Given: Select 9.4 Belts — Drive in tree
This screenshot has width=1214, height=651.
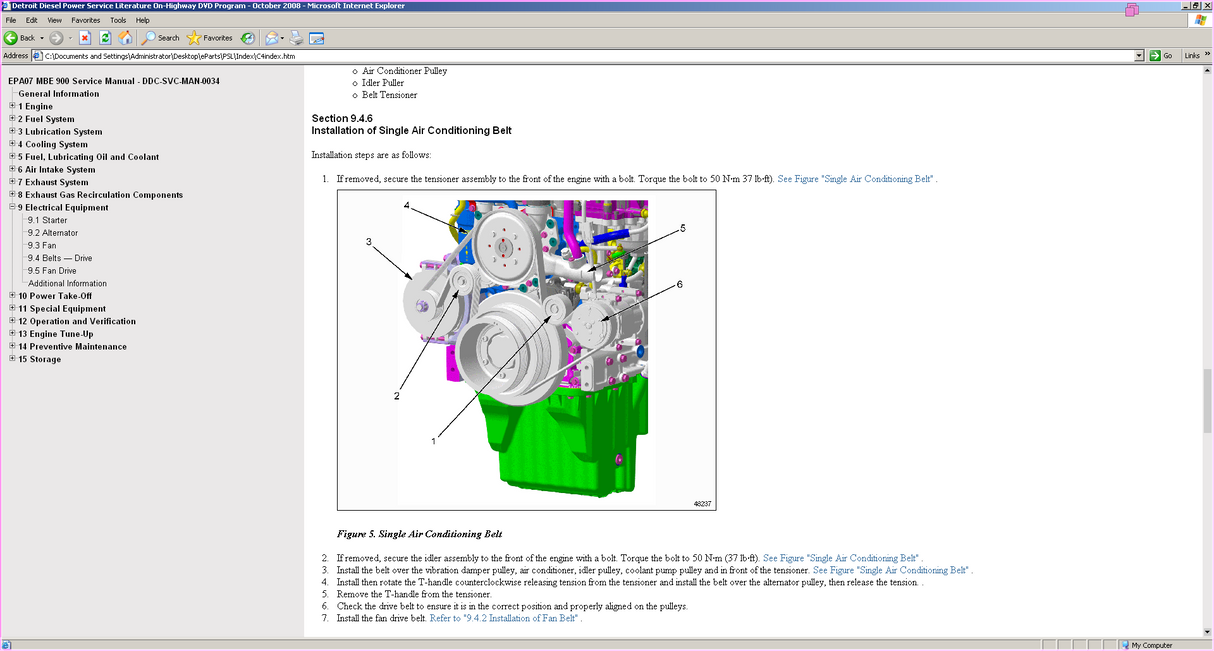Looking at the screenshot, I should [59, 258].
